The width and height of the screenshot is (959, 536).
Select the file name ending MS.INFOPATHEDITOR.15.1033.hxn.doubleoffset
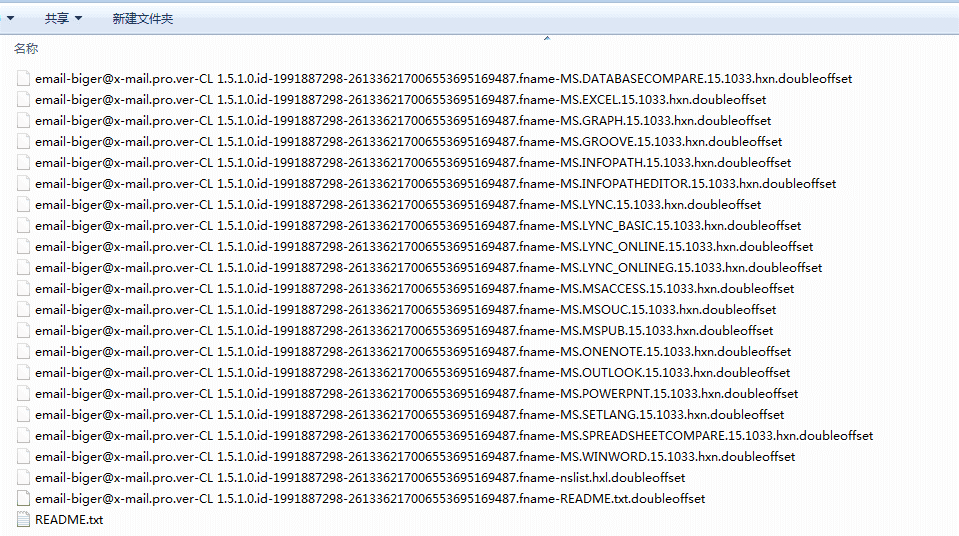tap(435, 184)
